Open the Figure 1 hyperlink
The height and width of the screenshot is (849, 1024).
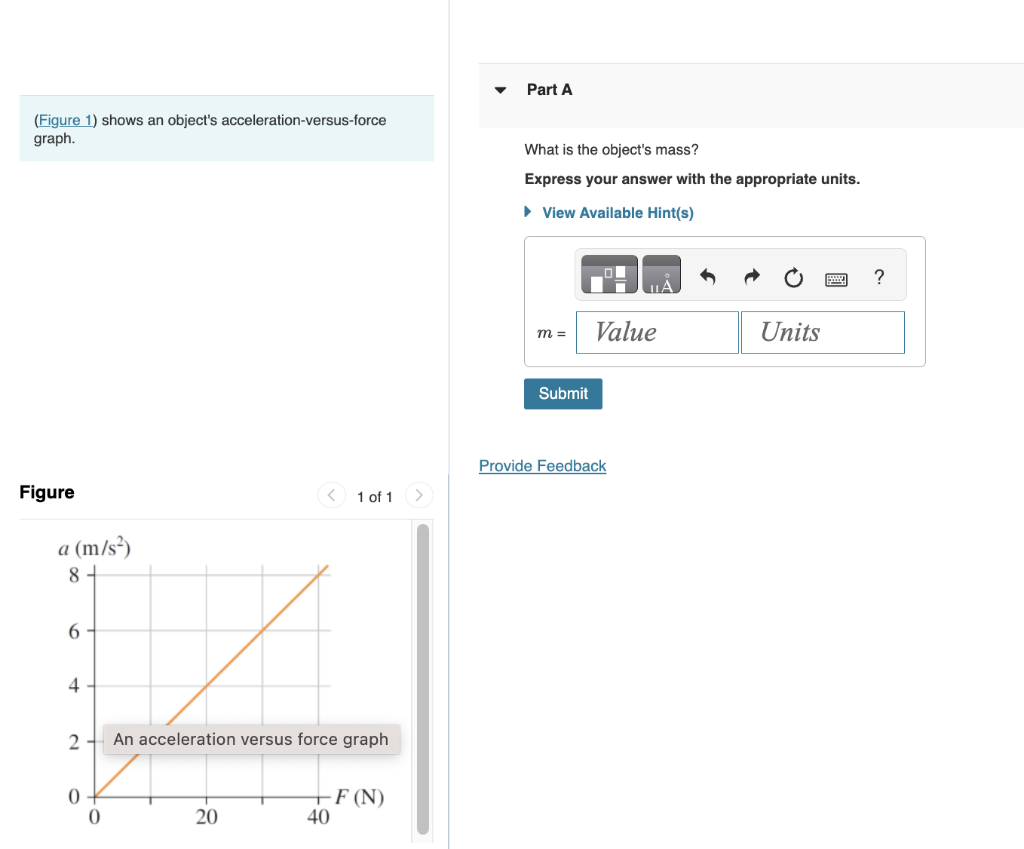[x=64, y=119]
